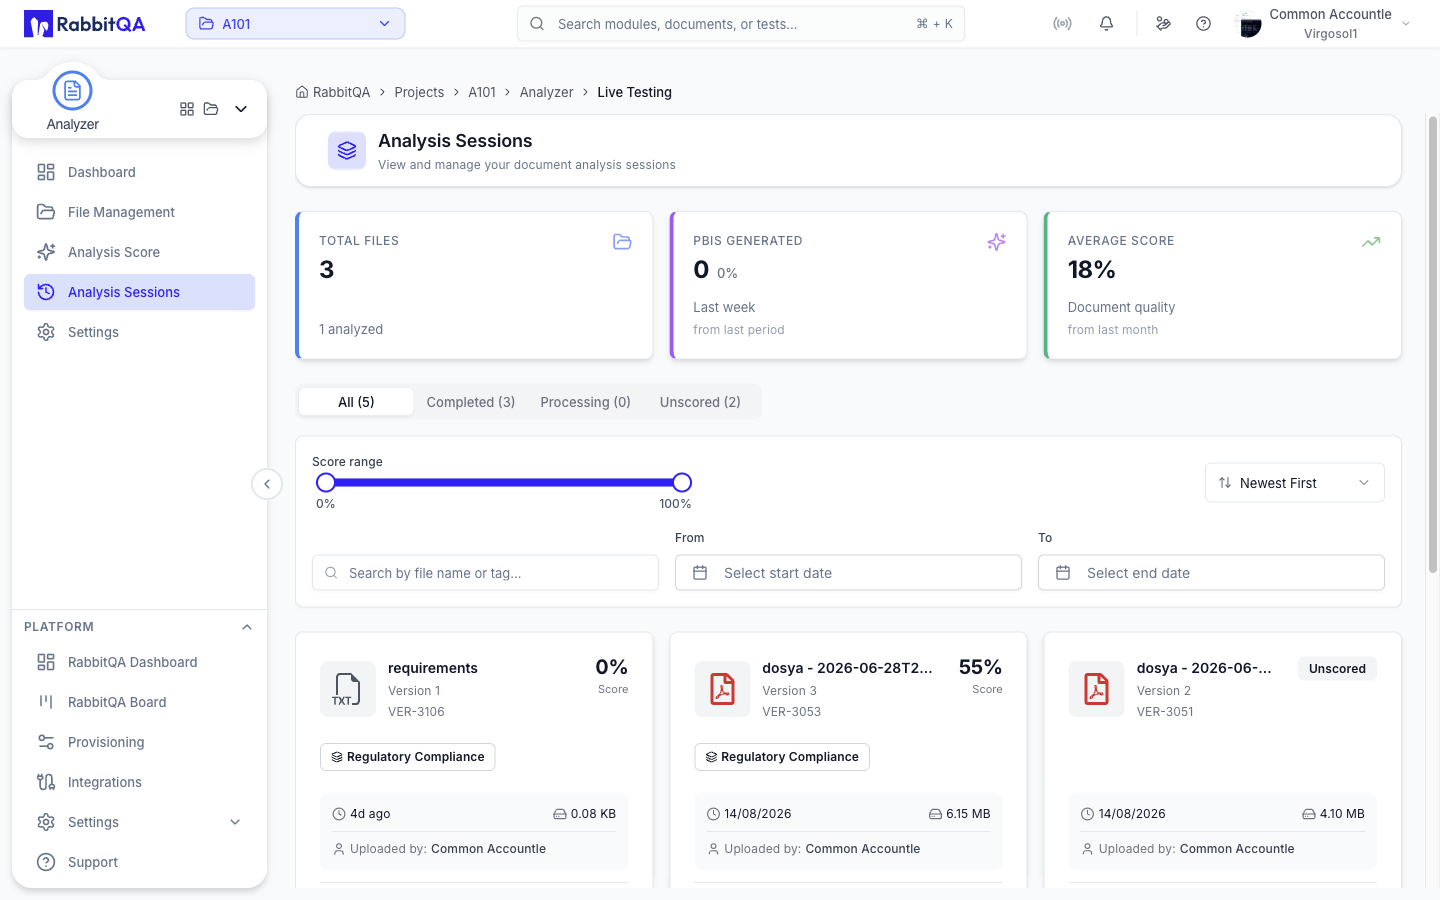Click the customization icon beside help
The image size is (1440, 900).
click(1163, 24)
